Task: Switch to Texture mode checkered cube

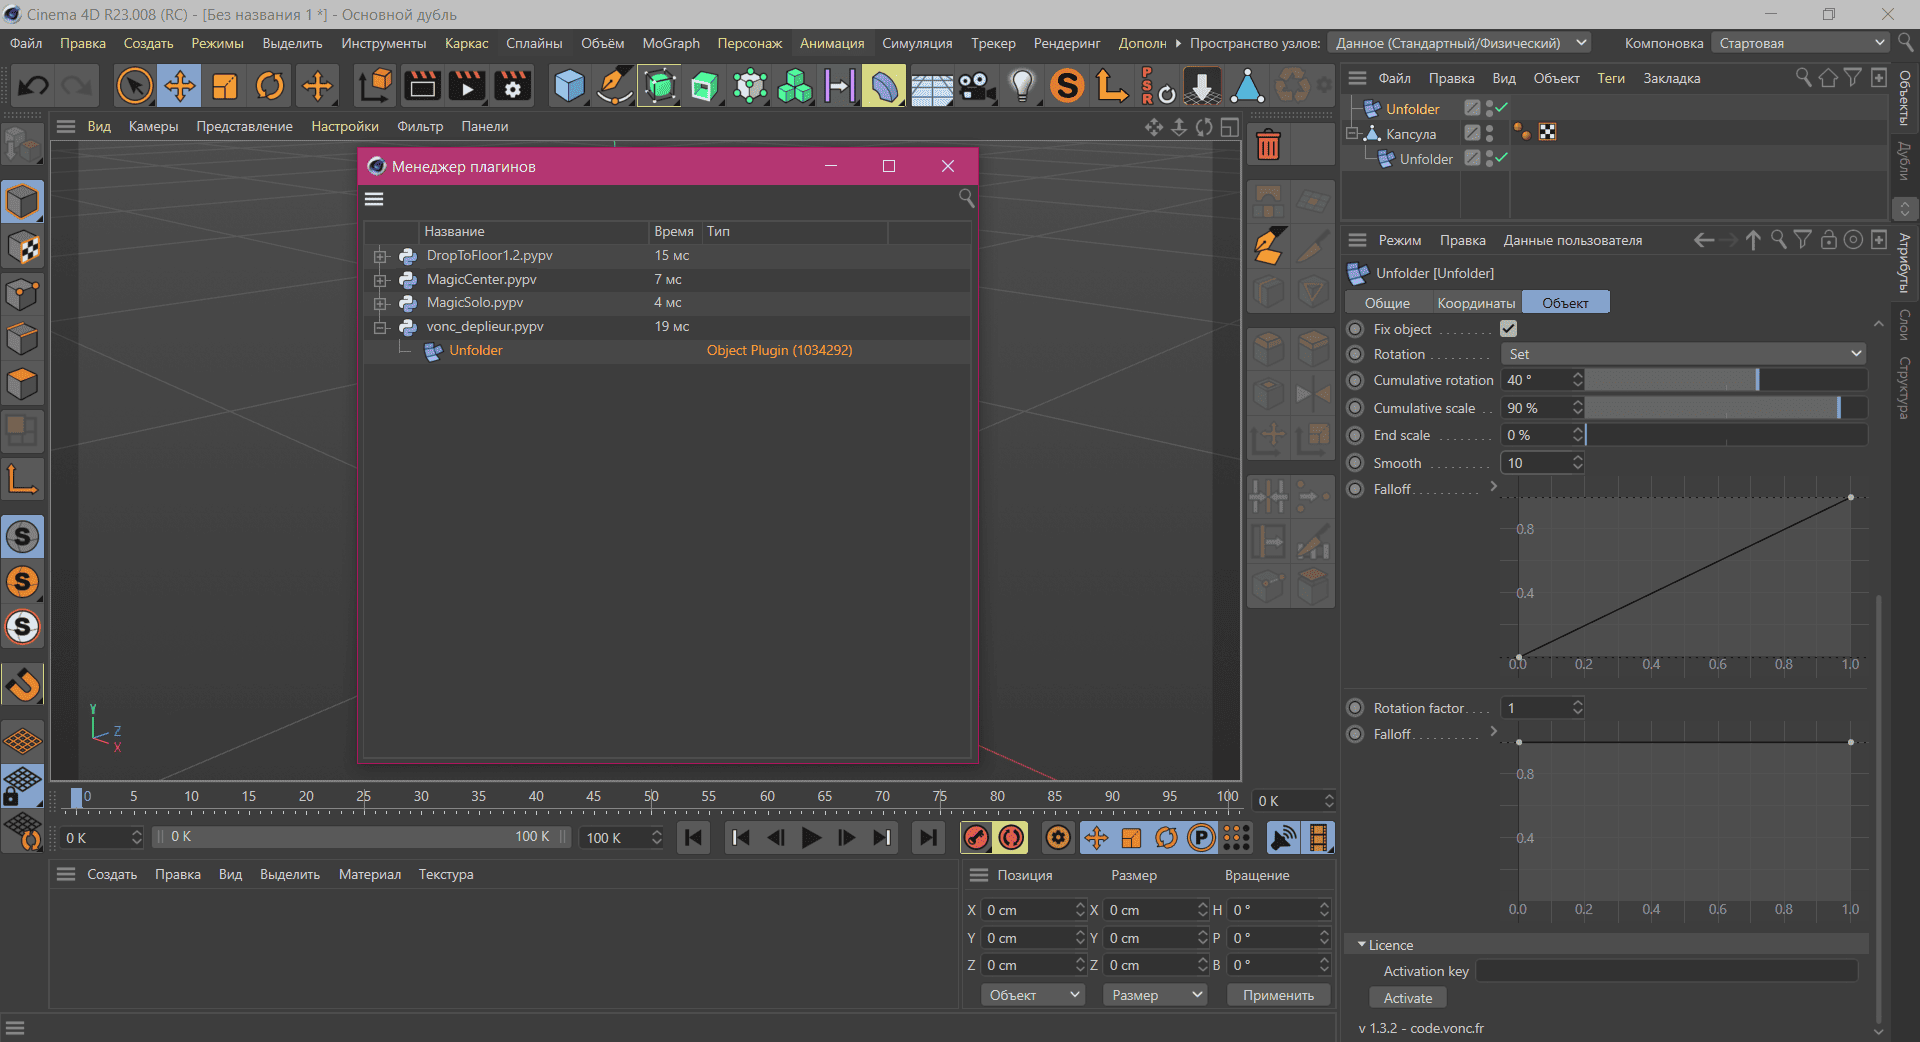Action: (x=22, y=247)
